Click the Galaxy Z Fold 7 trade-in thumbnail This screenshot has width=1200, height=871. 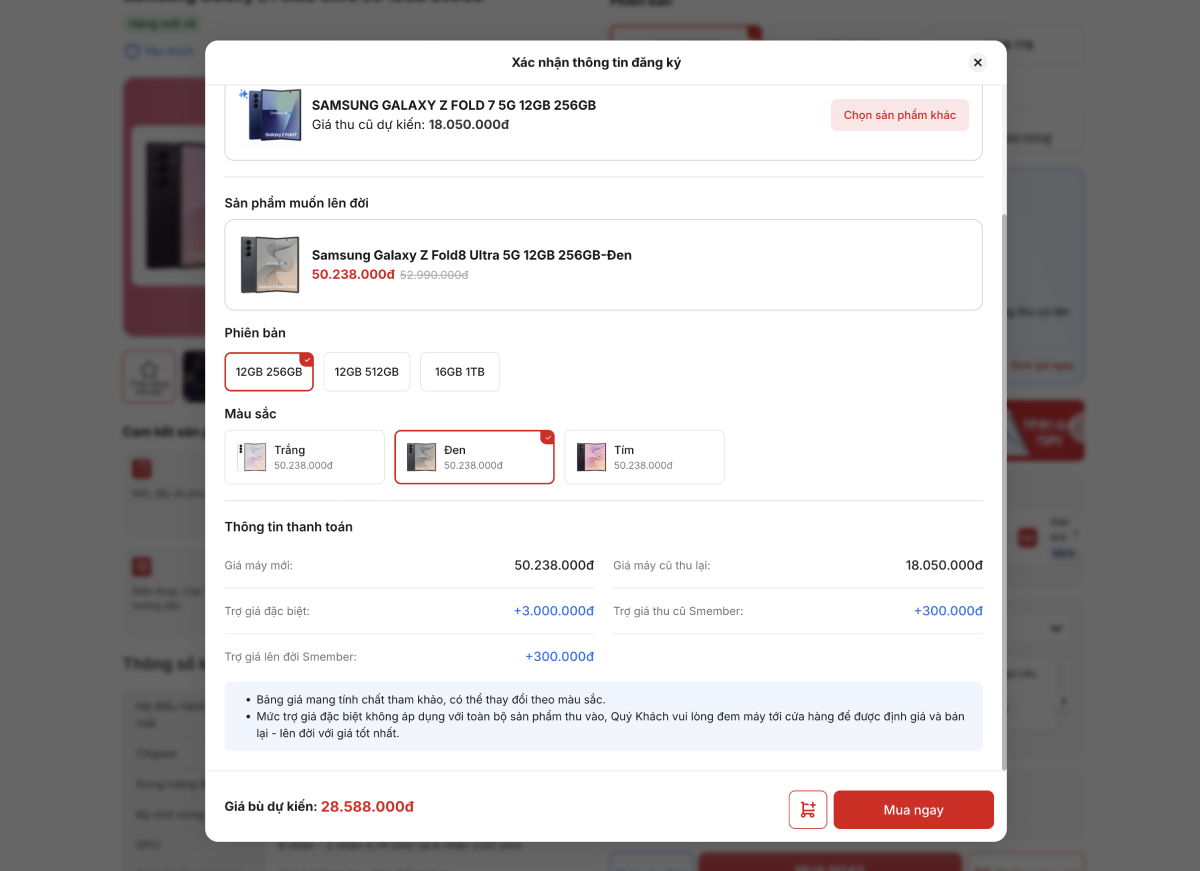point(272,114)
